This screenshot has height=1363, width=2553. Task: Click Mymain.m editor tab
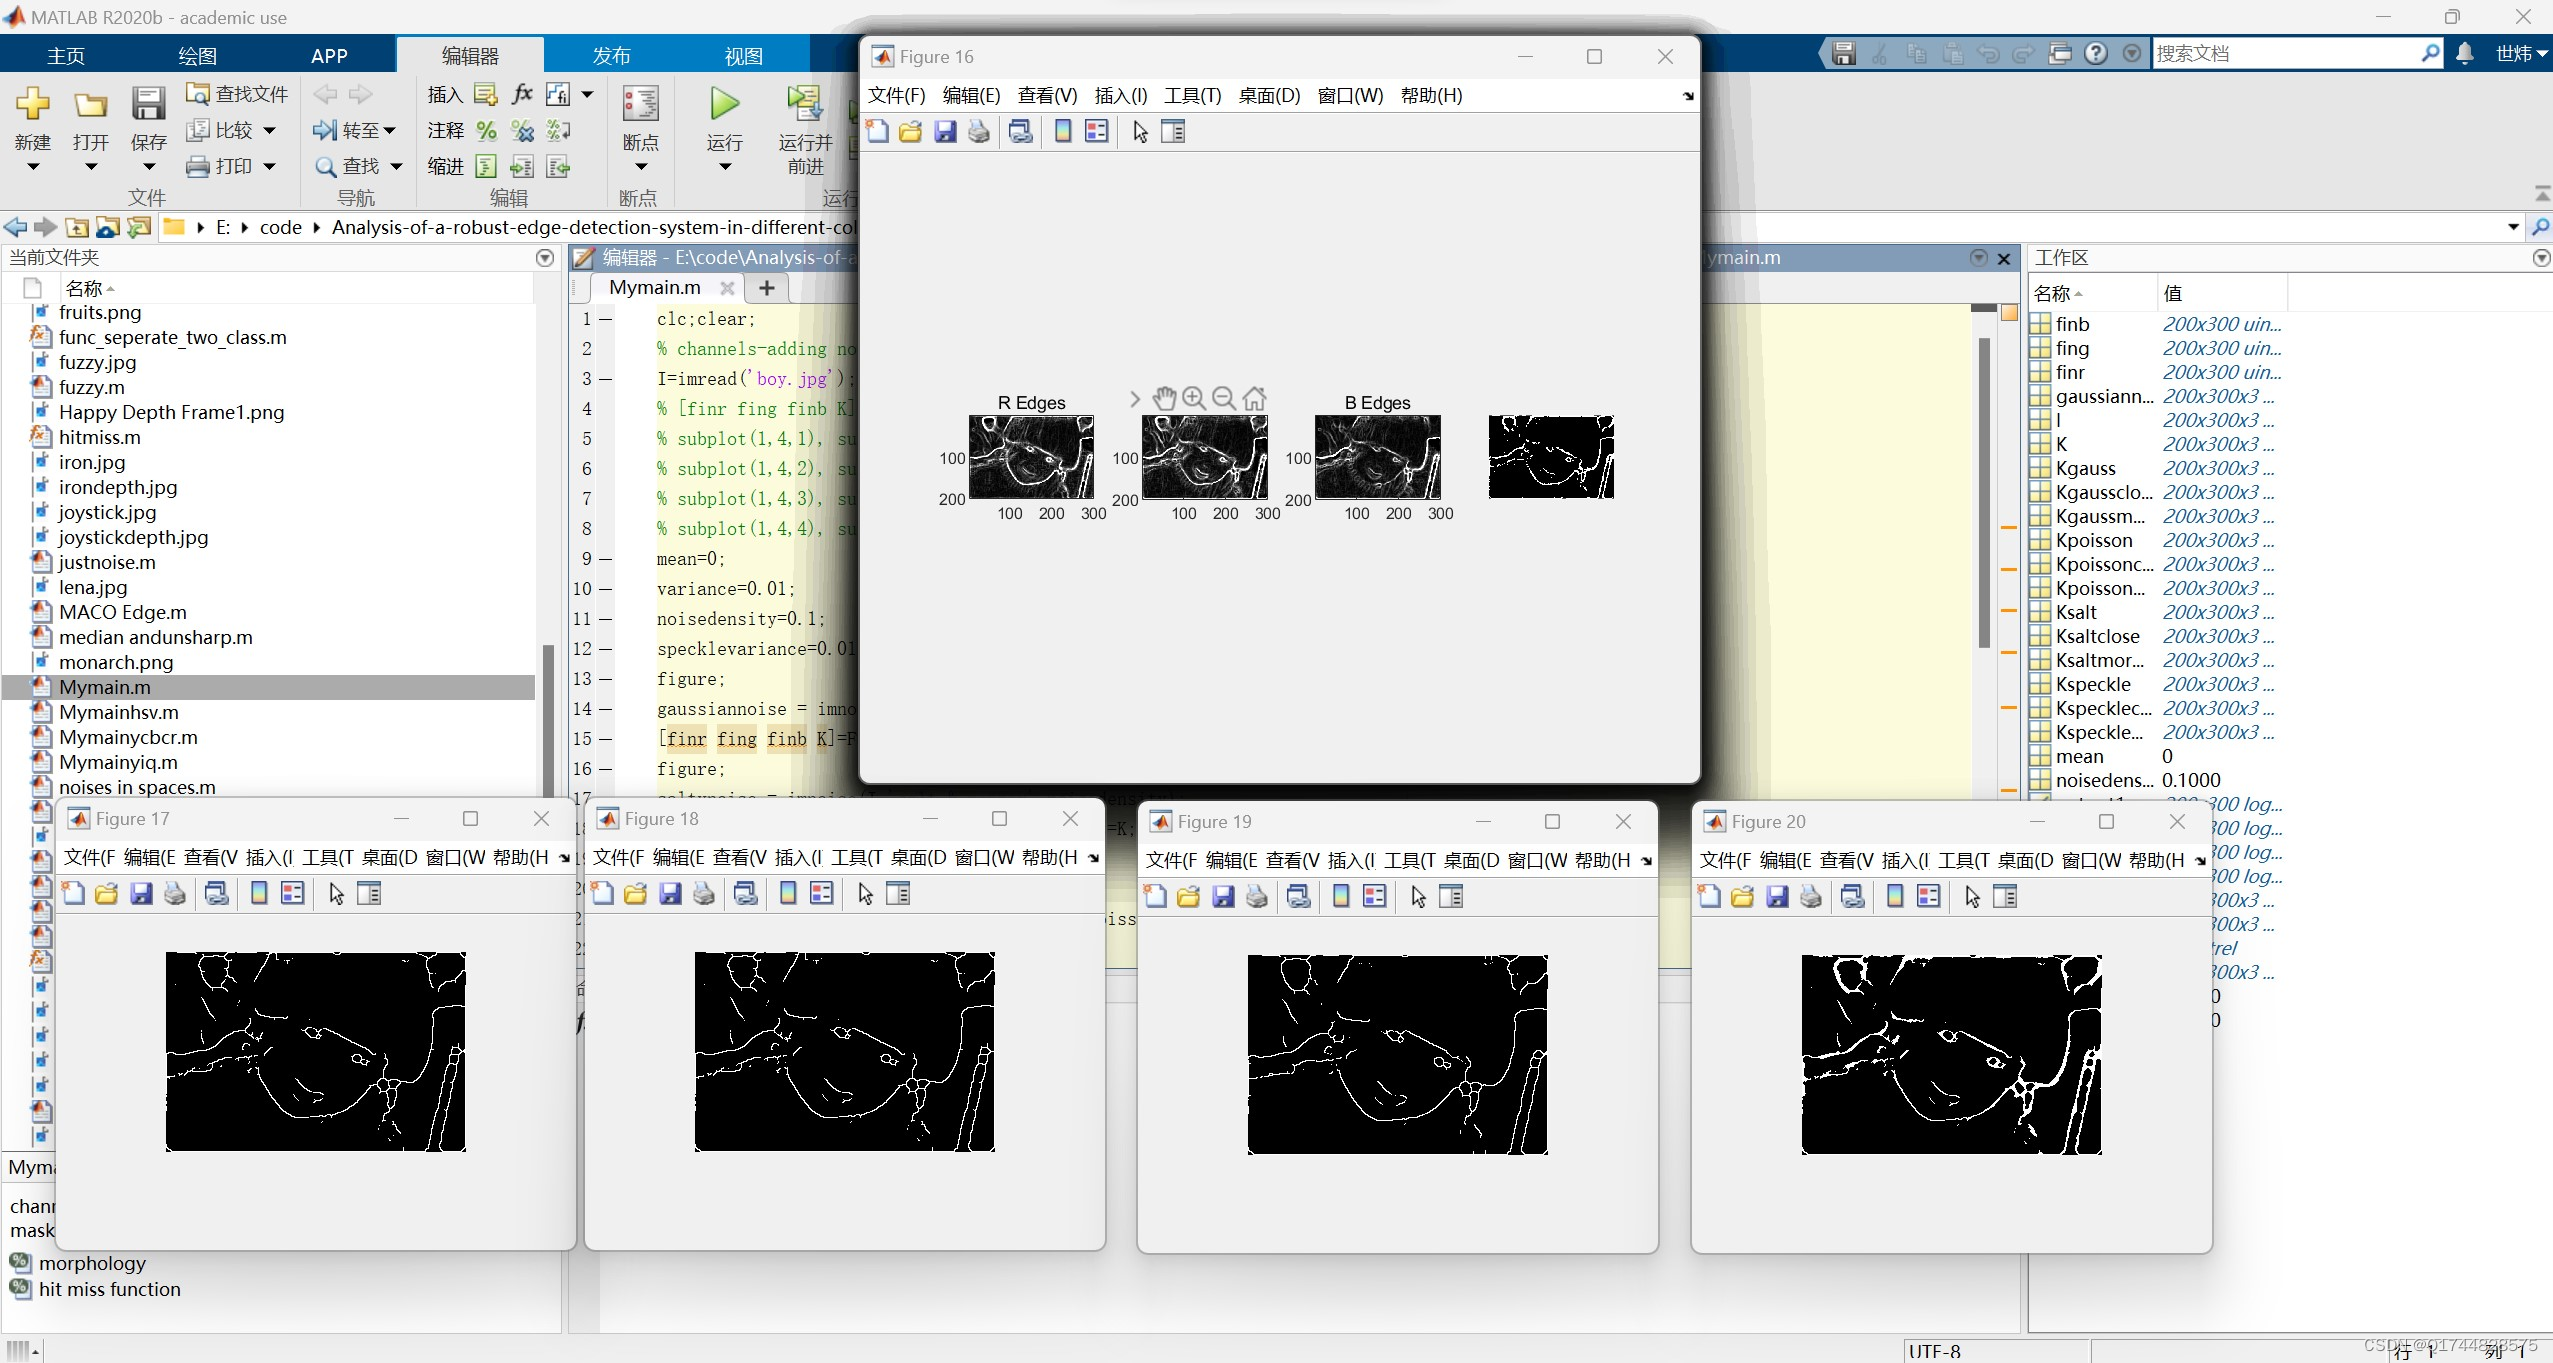tap(655, 288)
